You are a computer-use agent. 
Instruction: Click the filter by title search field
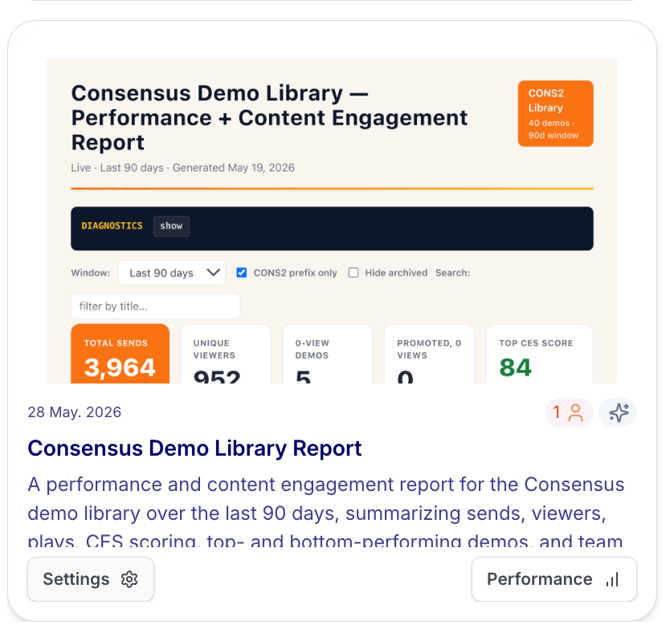[156, 306]
